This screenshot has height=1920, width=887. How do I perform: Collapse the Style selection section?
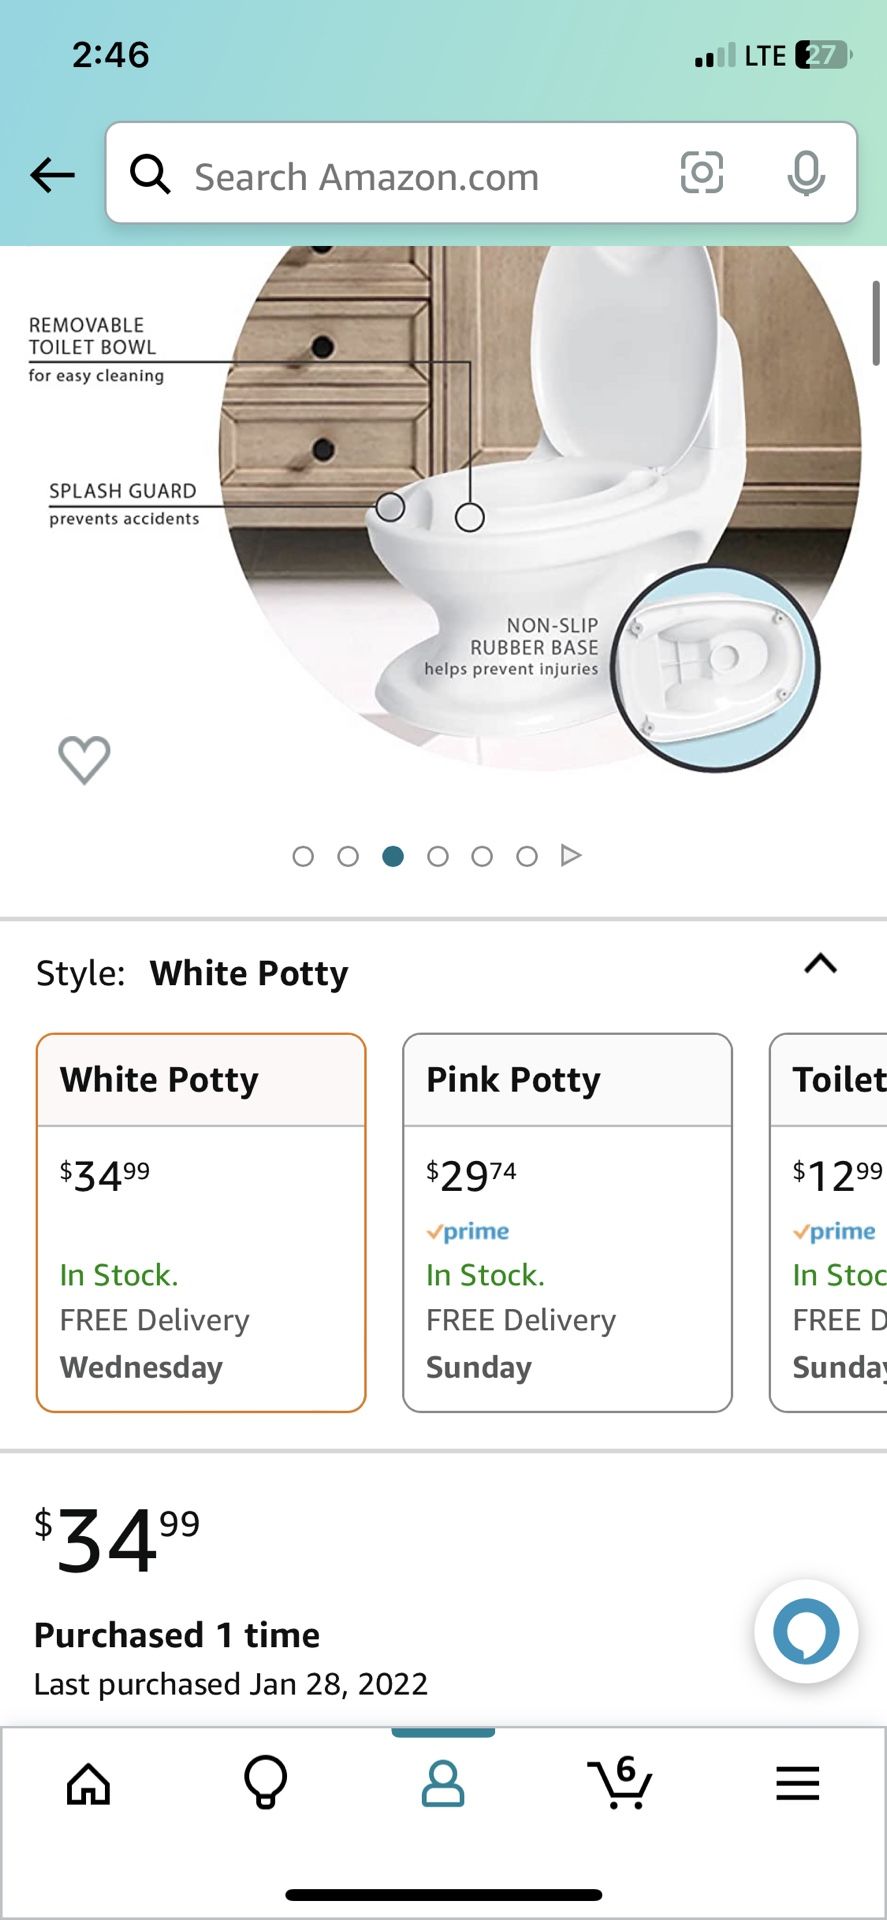[x=820, y=963]
